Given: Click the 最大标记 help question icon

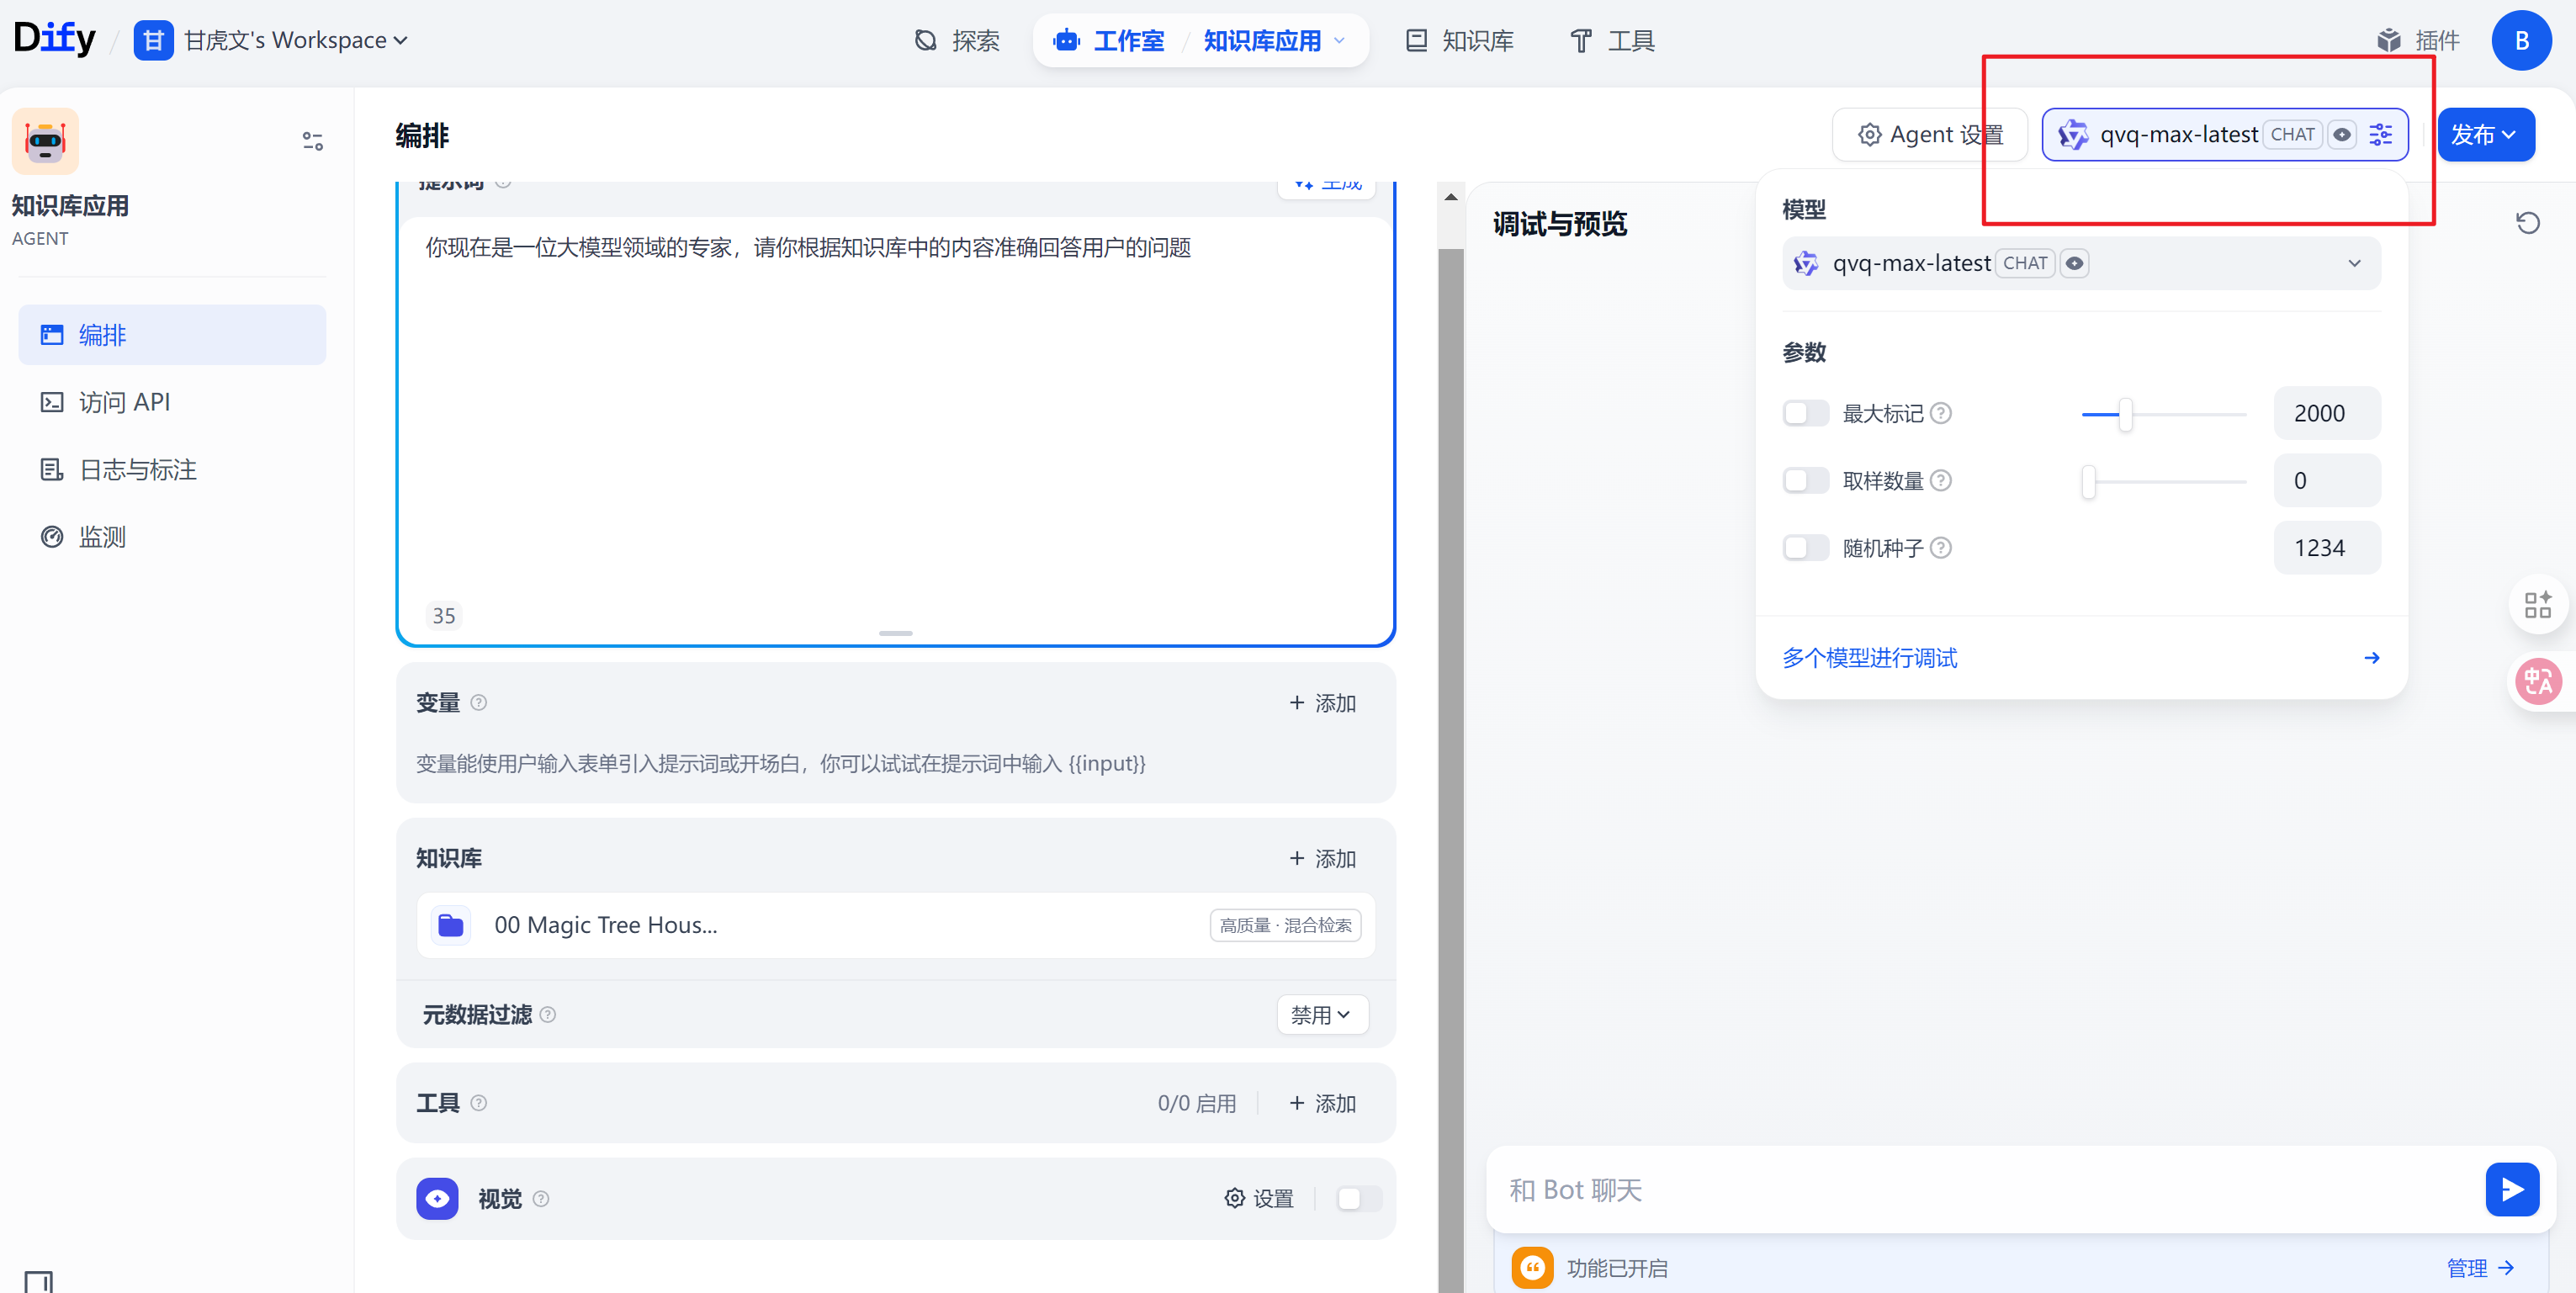Looking at the screenshot, I should click(1941, 413).
